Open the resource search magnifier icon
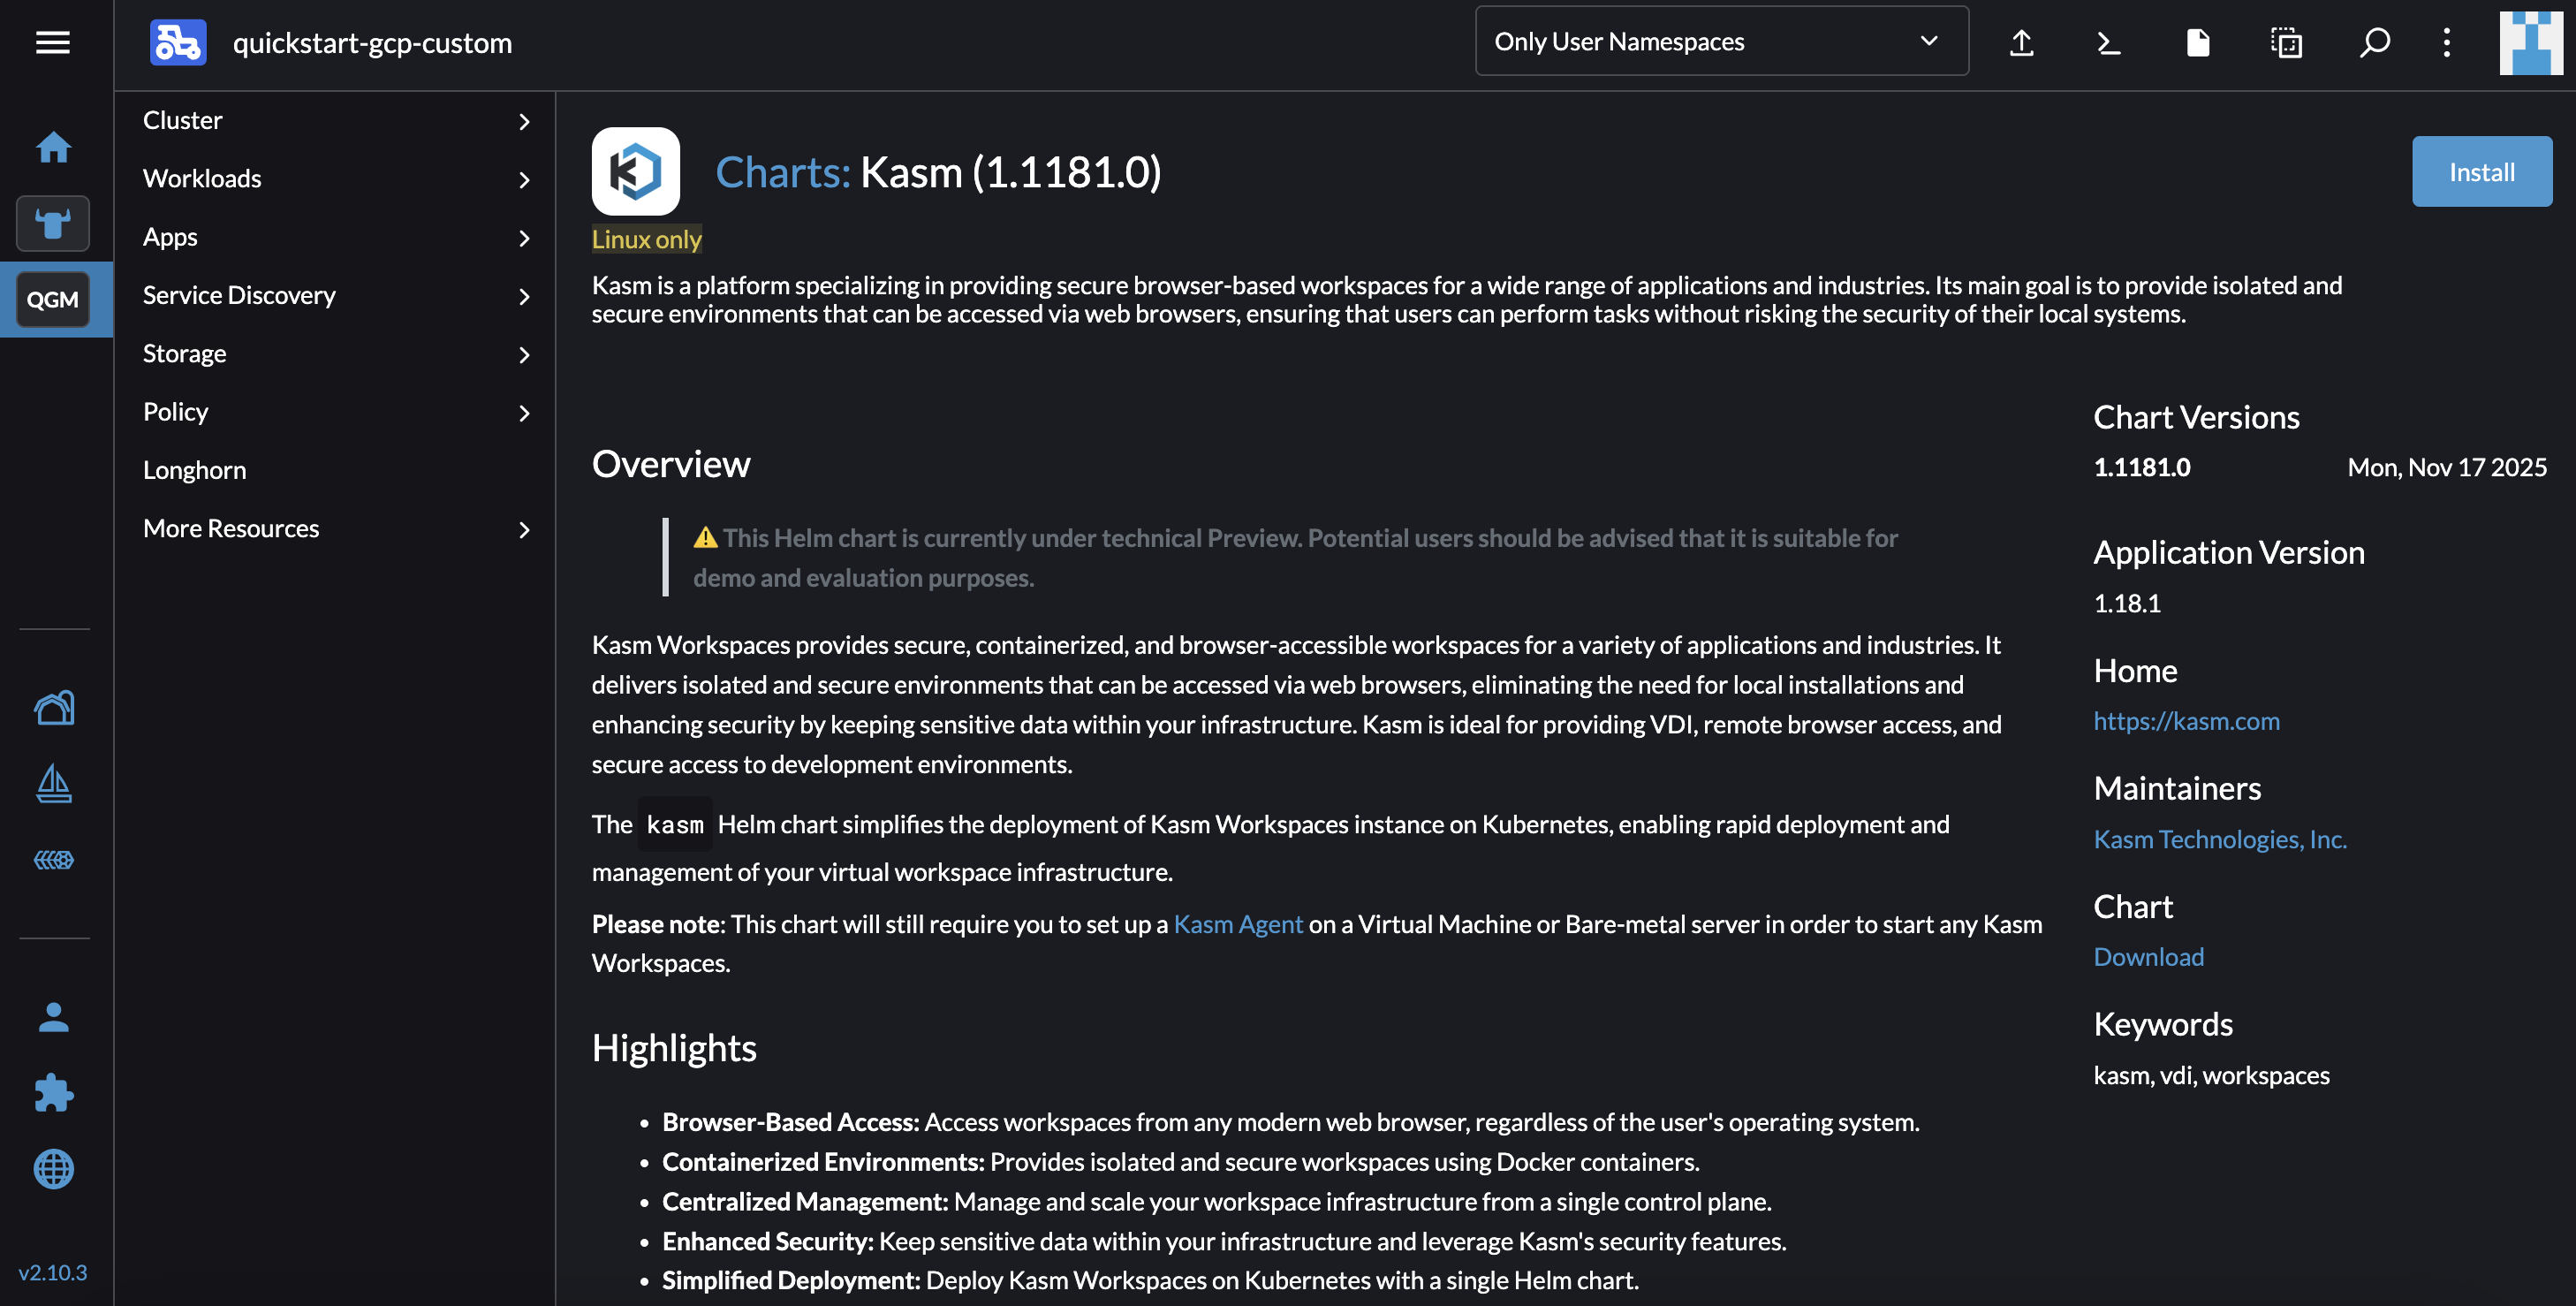Screen dimensions: 2576x1306 [2374, 42]
